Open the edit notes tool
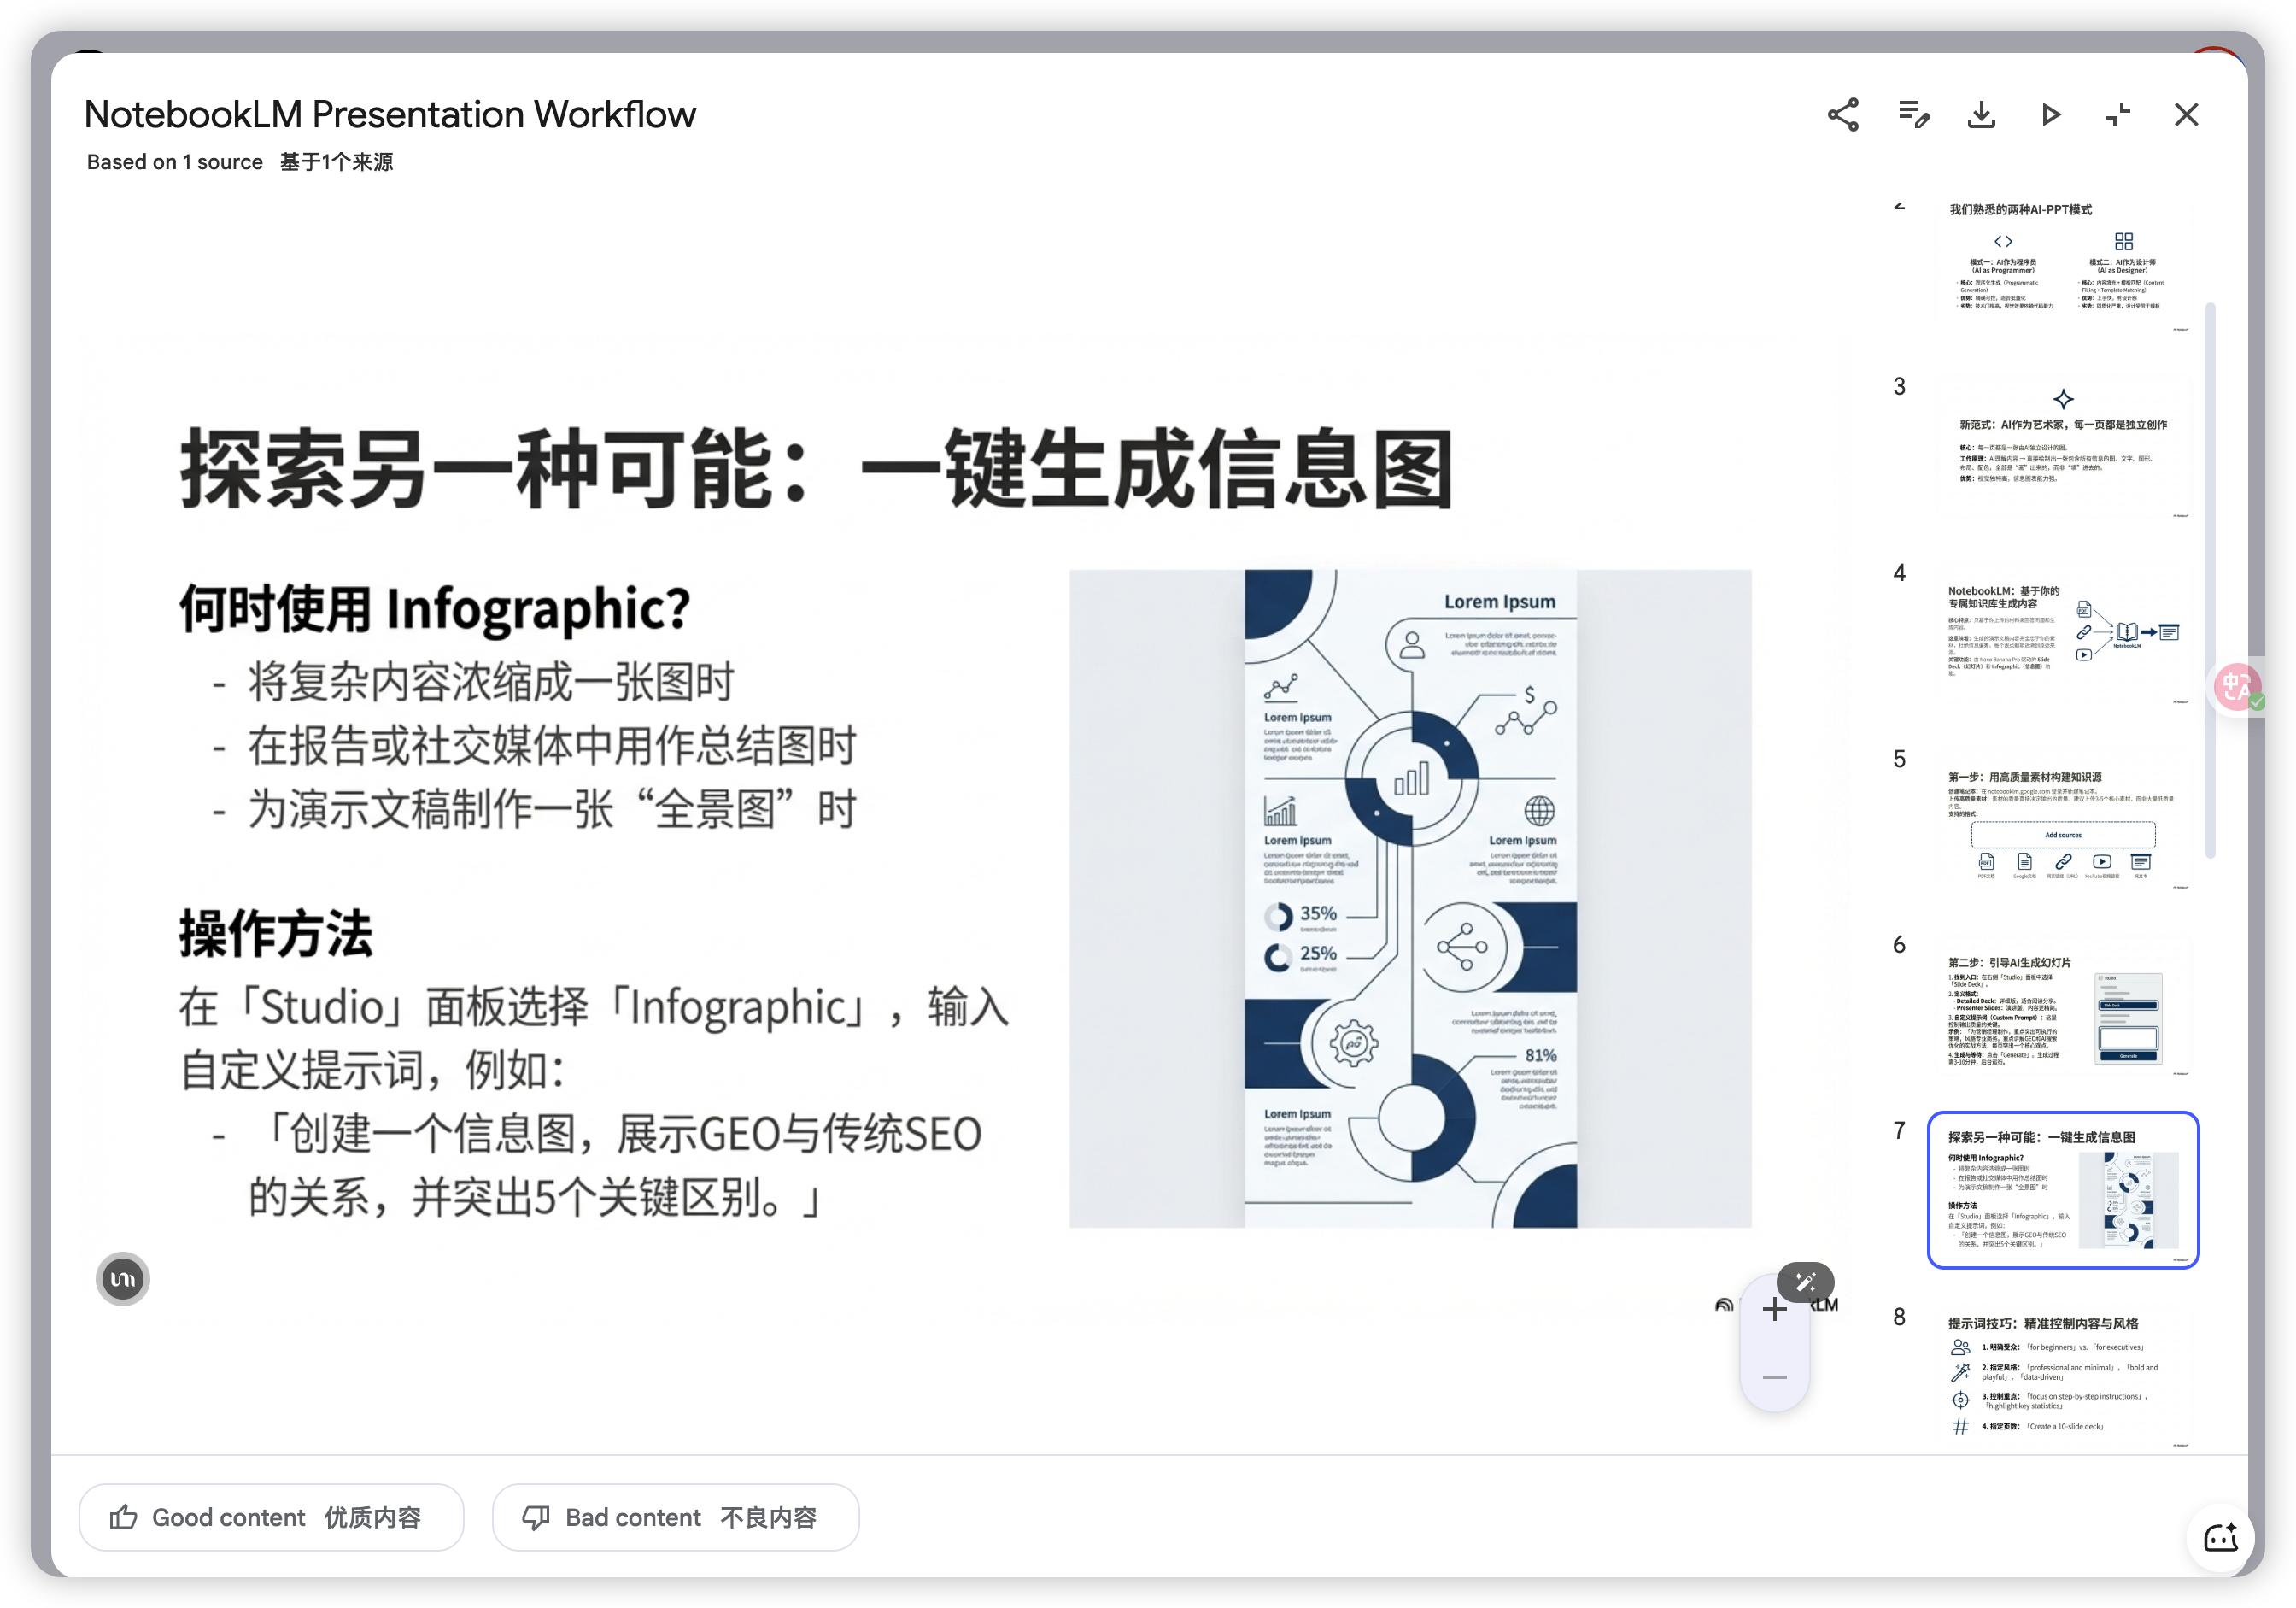The height and width of the screenshot is (1608, 2296). point(1914,115)
